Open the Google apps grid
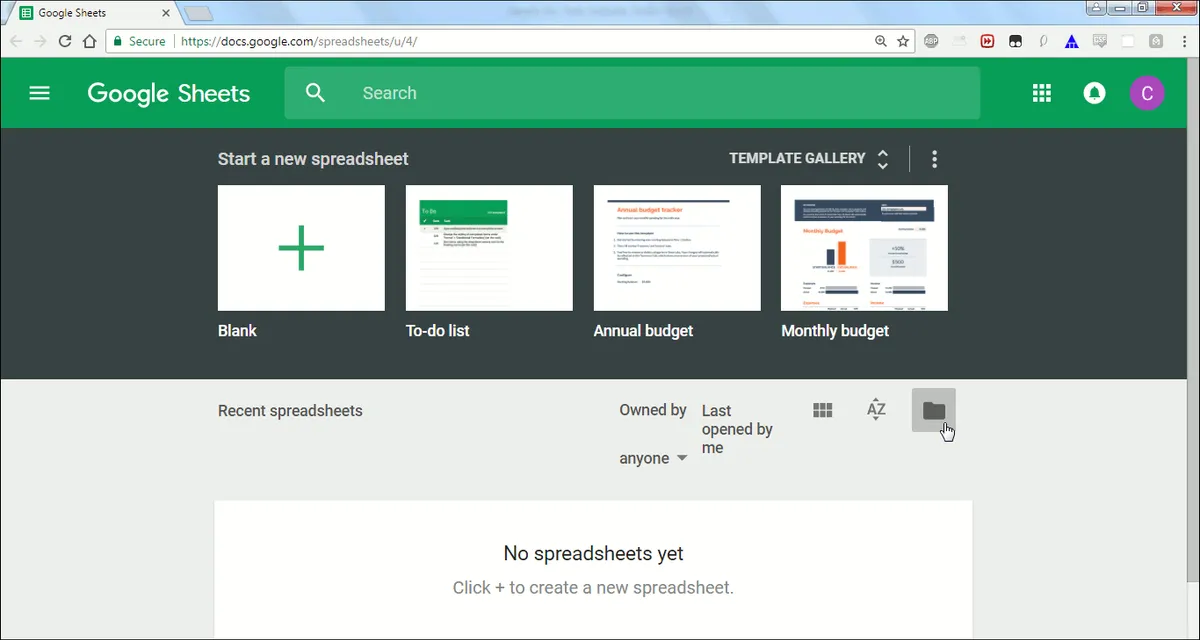The image size is (1200, 640). click(x=1042, y=93)
